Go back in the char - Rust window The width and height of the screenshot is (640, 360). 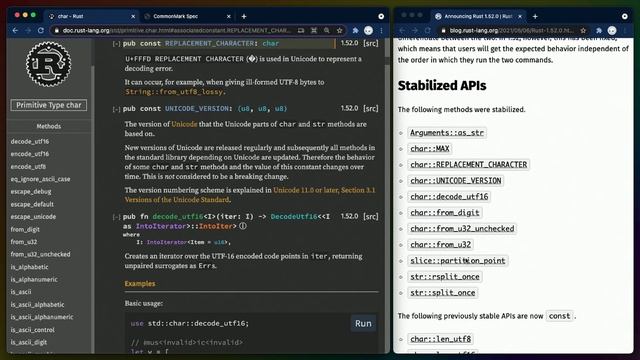[x=15, y=31]
